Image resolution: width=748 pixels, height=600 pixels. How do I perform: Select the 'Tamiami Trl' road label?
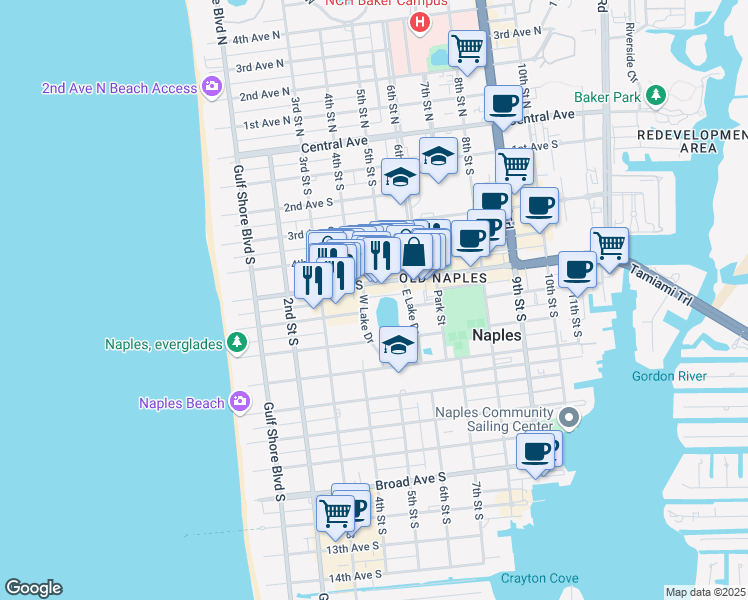(x=661, y=285)
